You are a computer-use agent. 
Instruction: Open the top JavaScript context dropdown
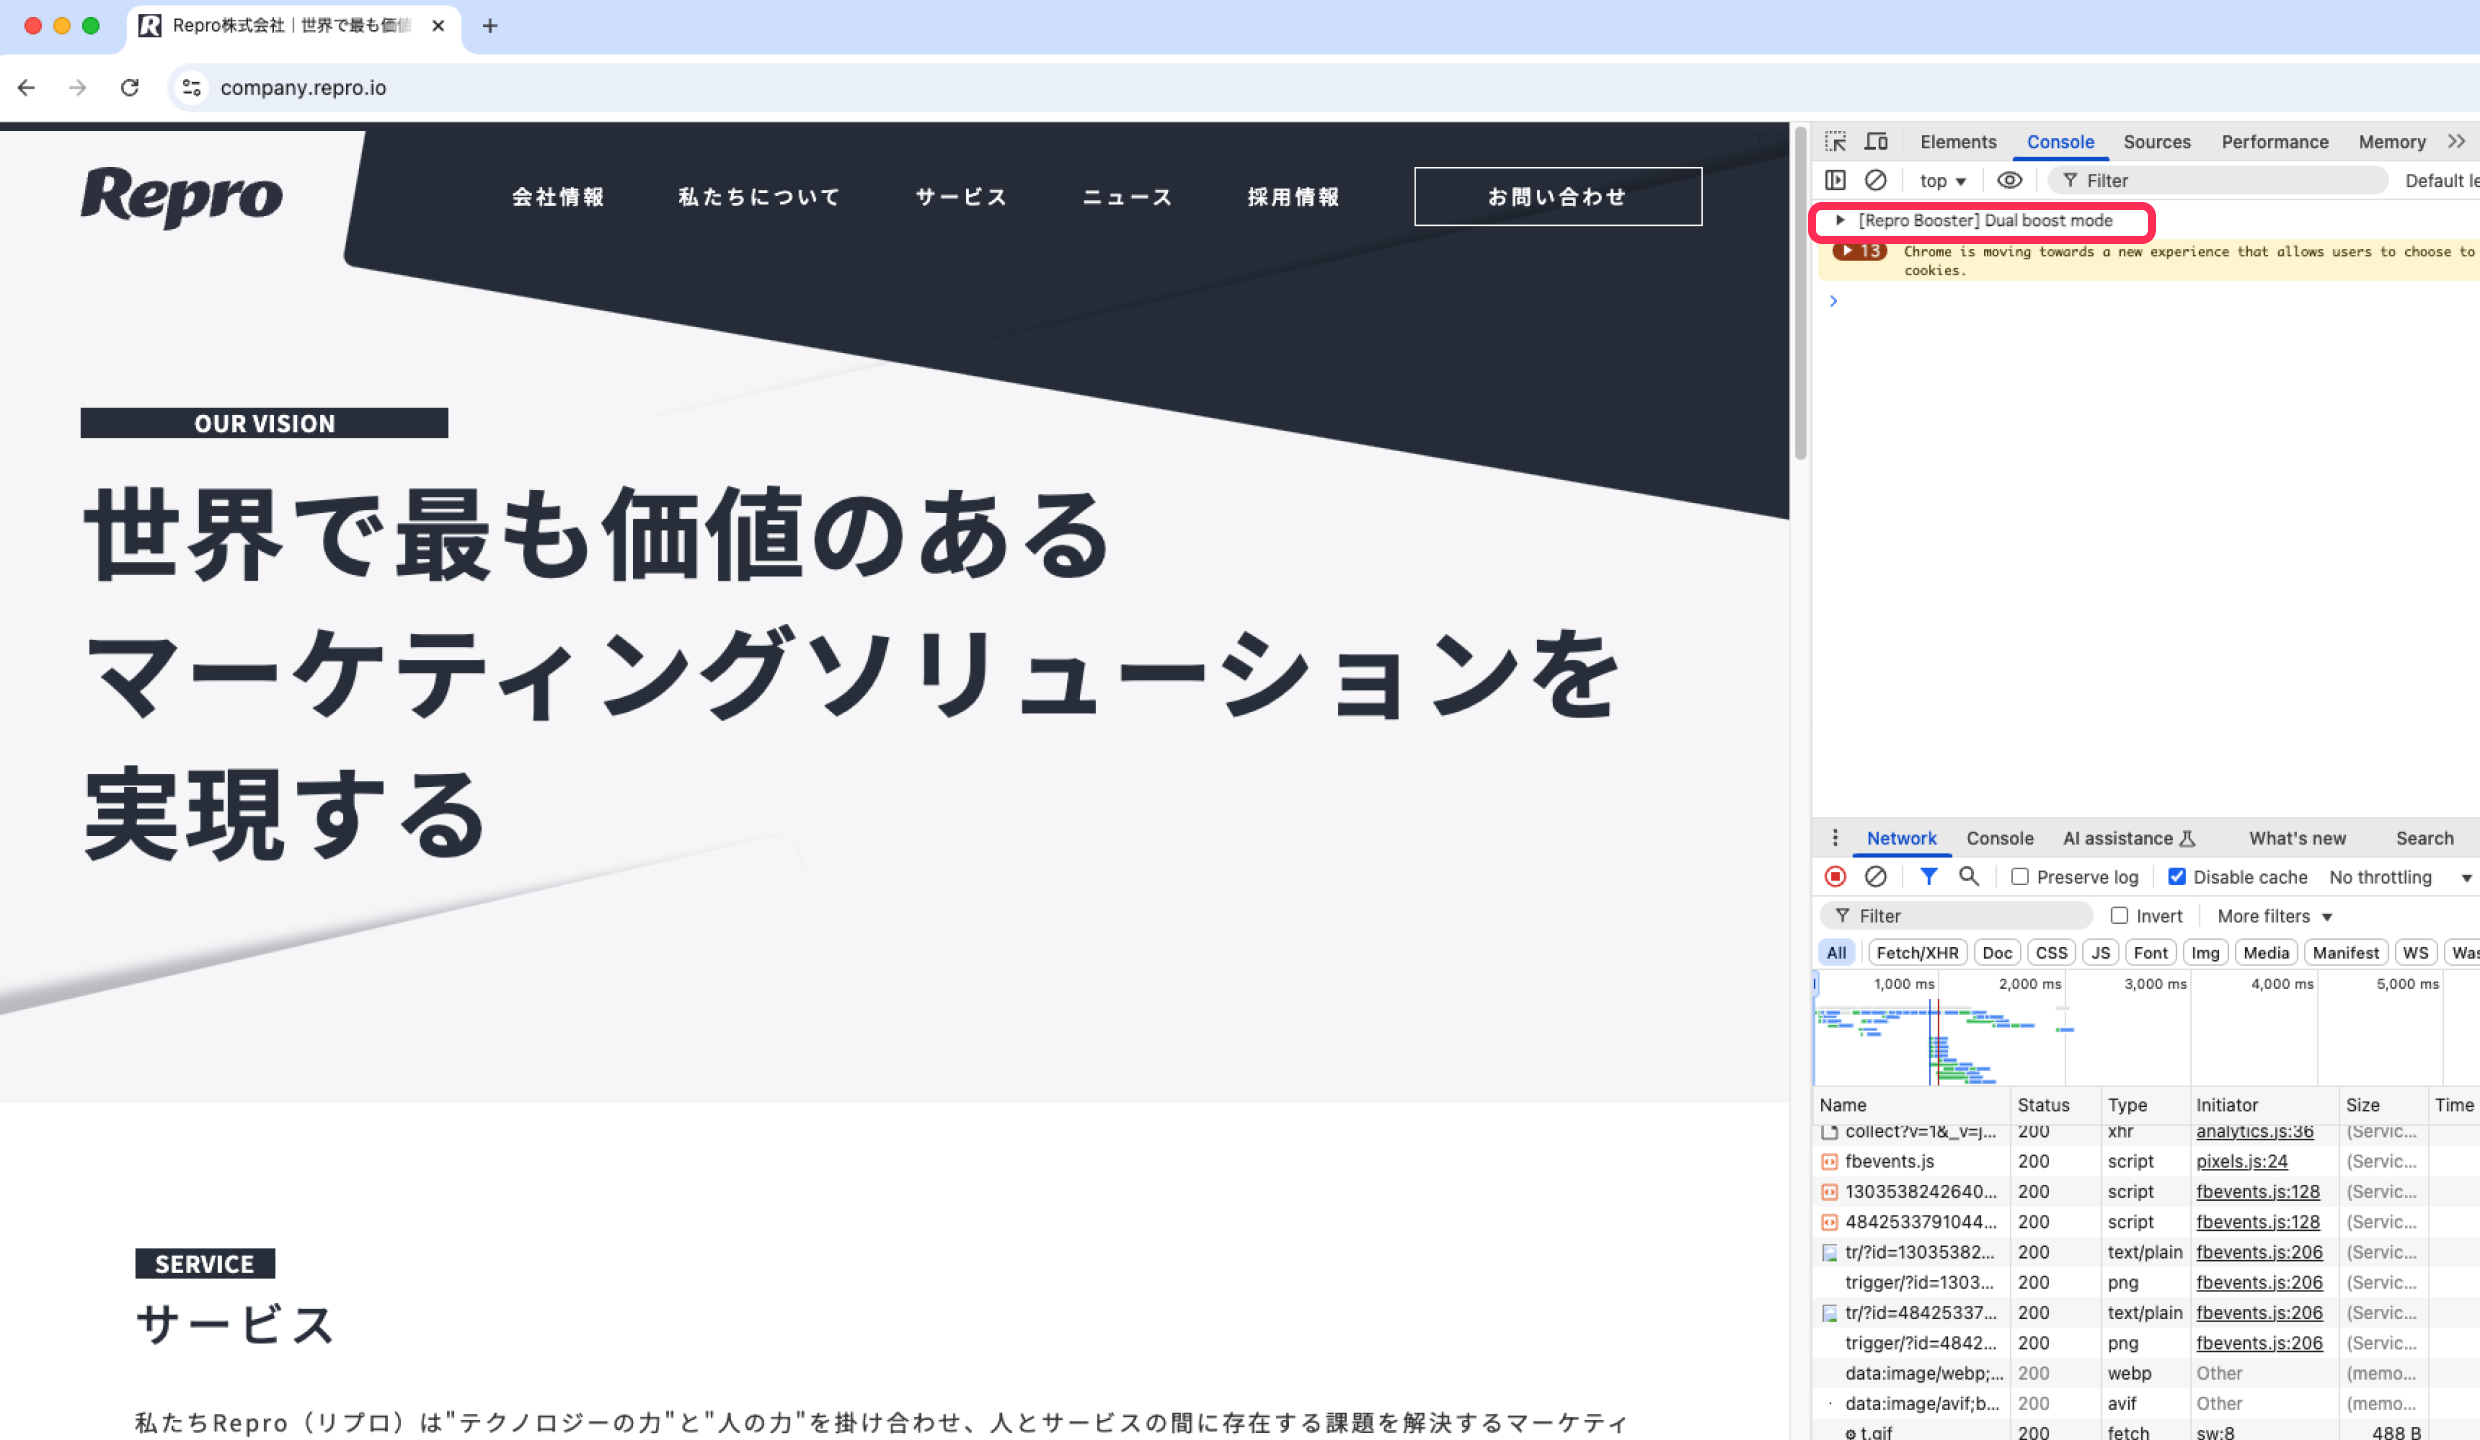1942,181
